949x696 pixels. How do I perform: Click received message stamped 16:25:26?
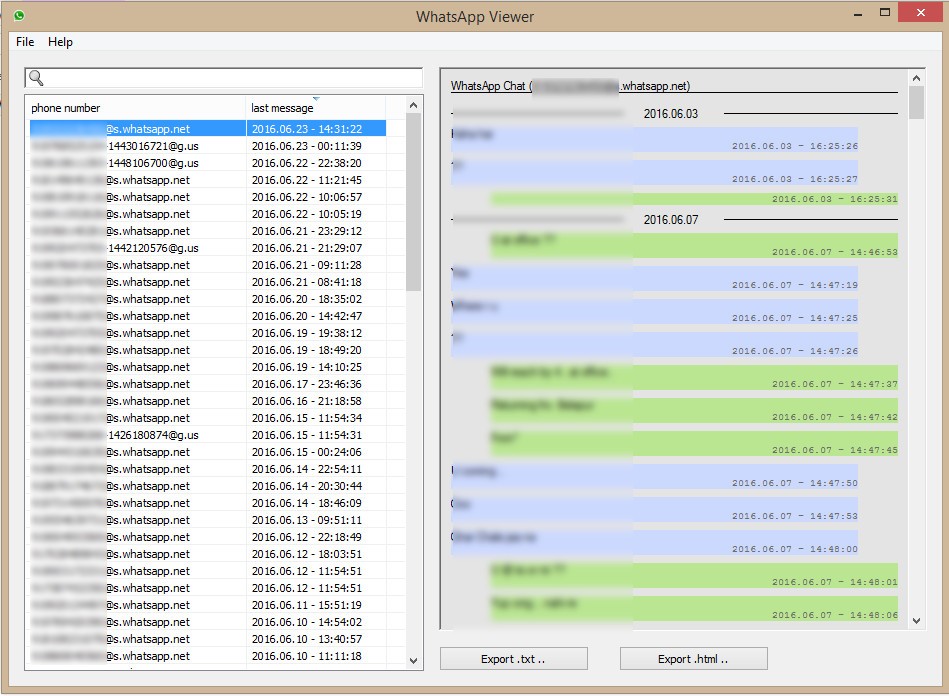click(654, 139)
